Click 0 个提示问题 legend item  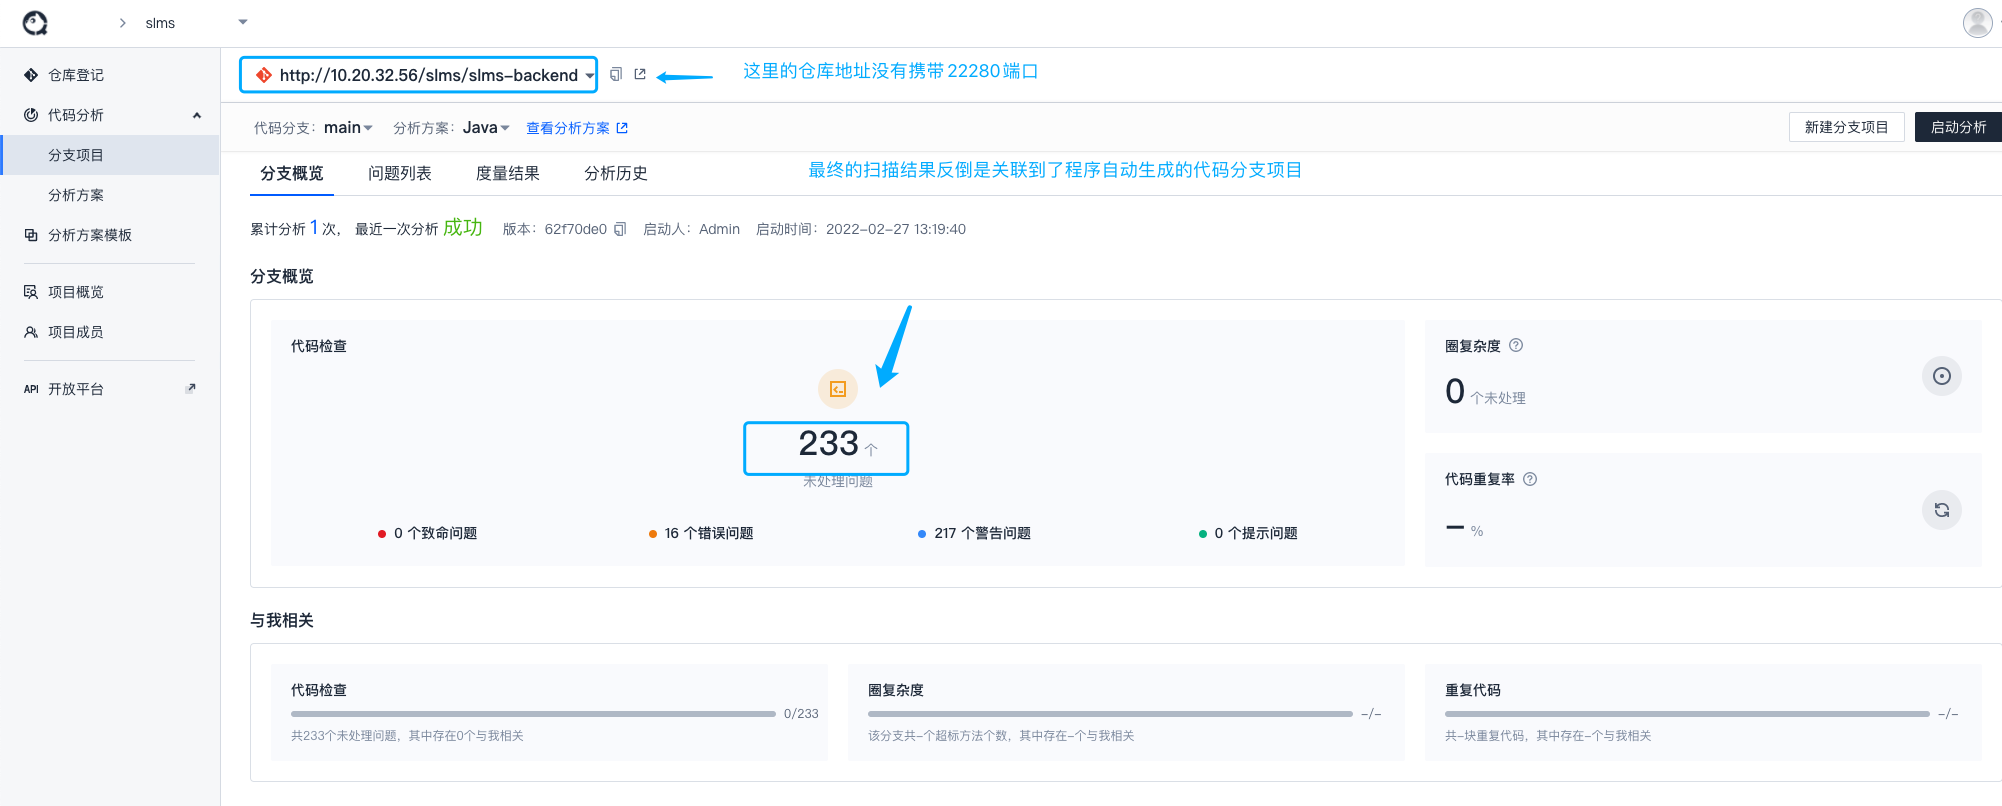click(x=1248, y=533)
